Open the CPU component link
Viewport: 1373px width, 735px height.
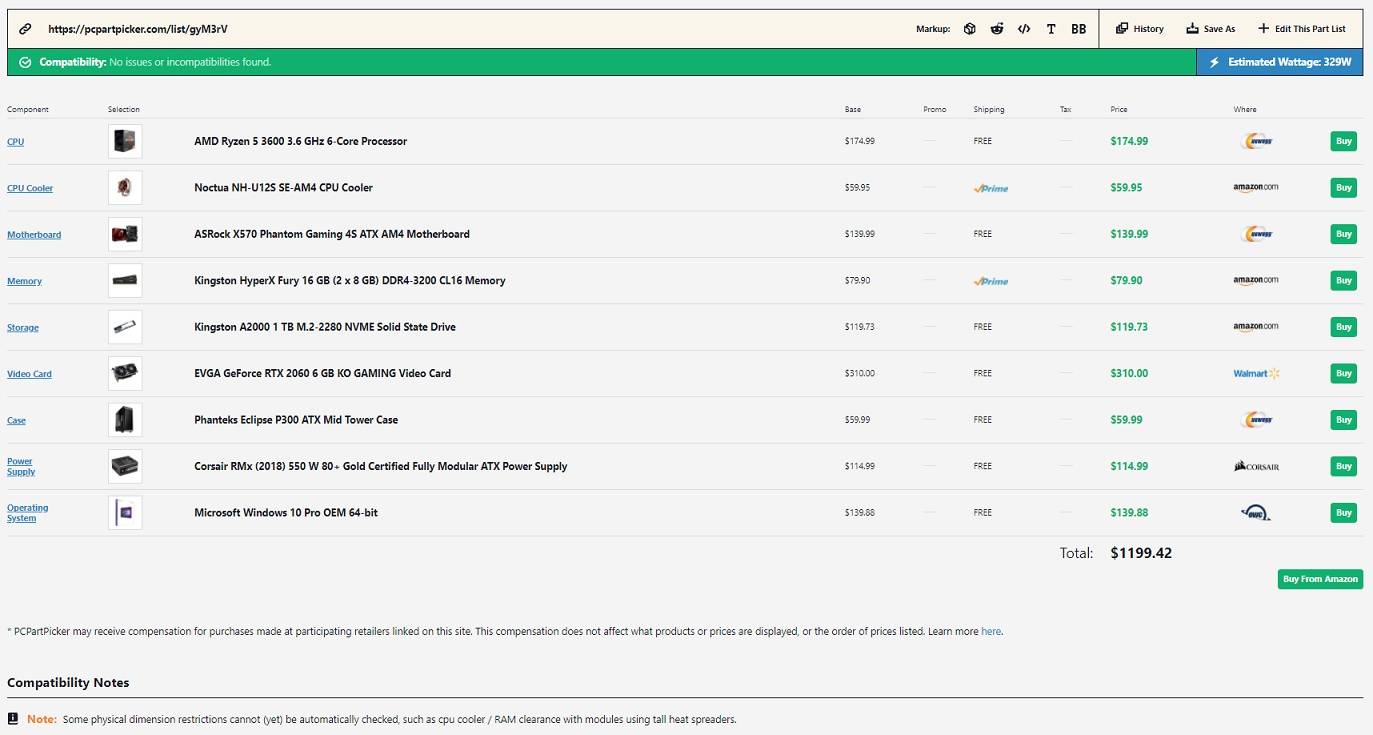pyautogui.click(x=16, y=142)
